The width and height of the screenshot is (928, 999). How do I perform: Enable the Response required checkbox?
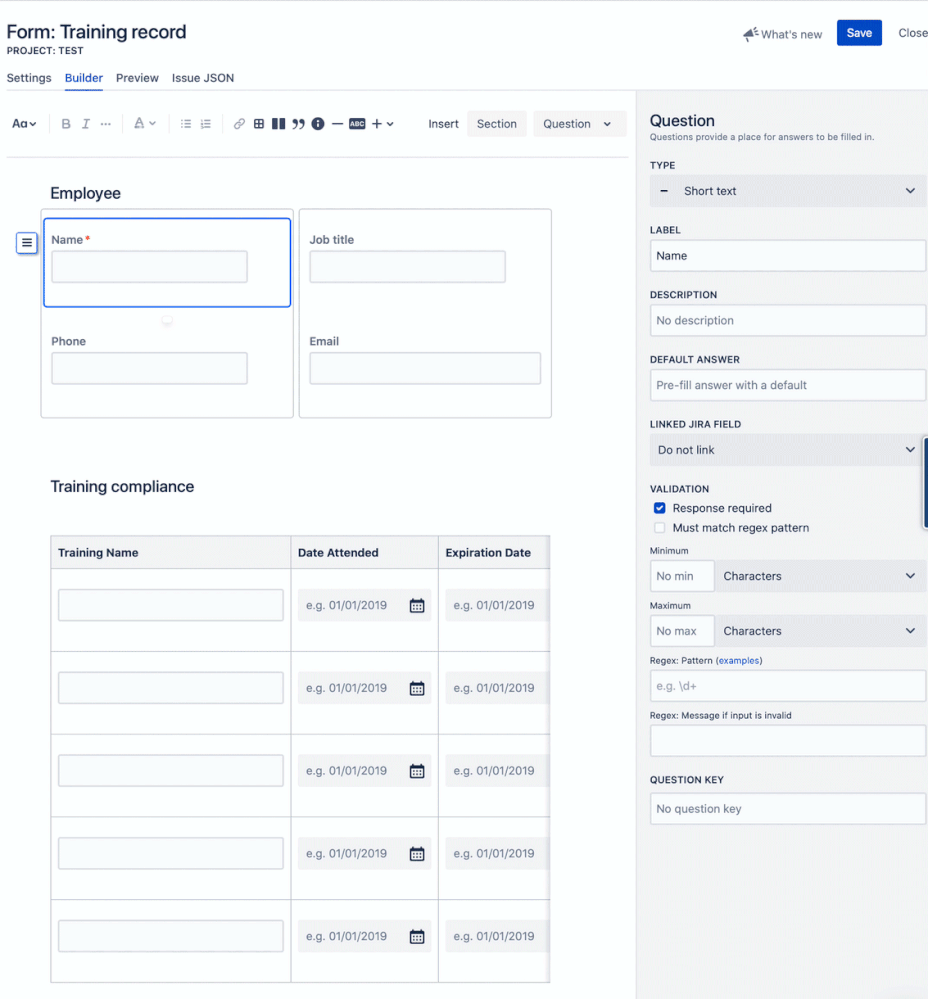[x=659, y=508]
